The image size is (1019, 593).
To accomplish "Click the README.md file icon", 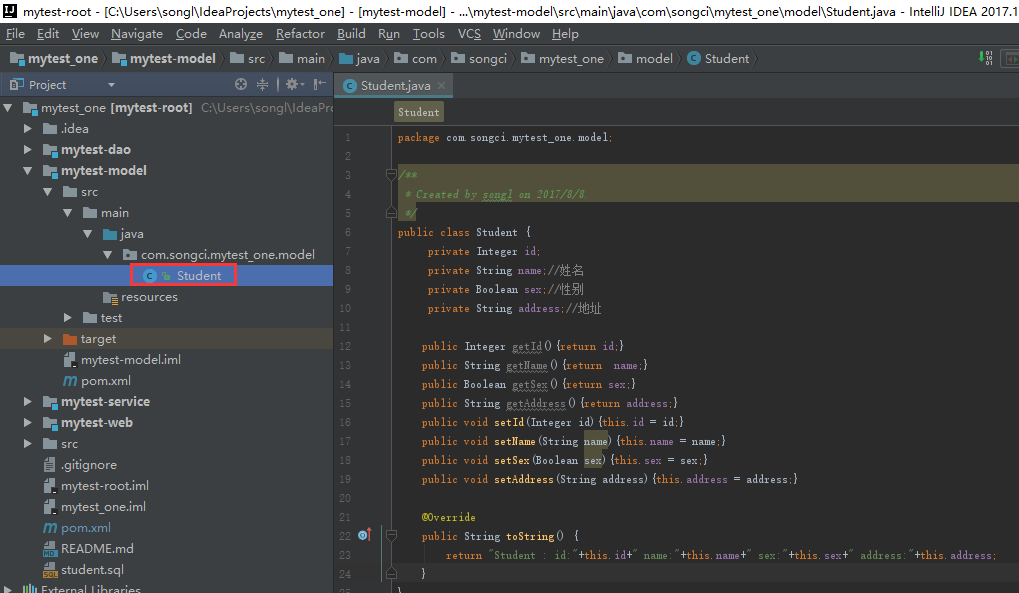I will tap(50, 549).
